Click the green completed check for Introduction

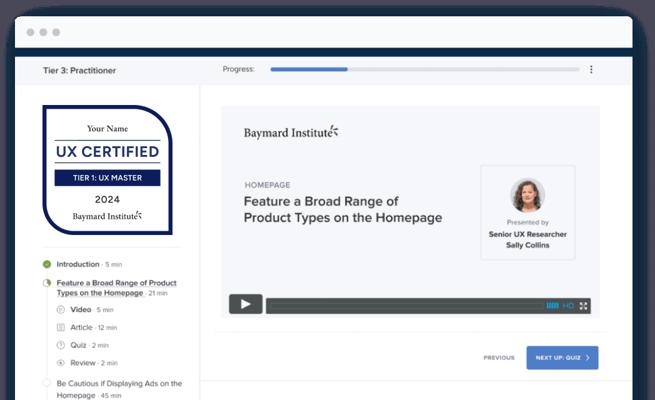click(47, 264)
